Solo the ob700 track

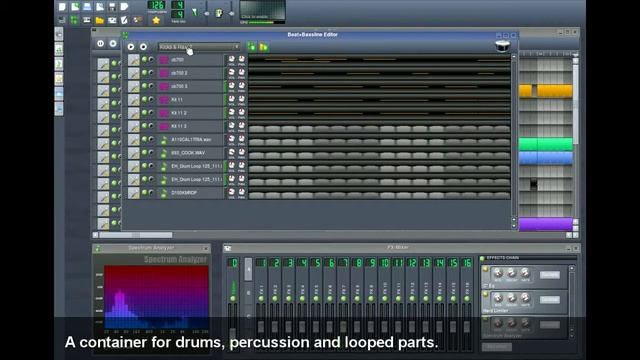(x=151, y=60)
